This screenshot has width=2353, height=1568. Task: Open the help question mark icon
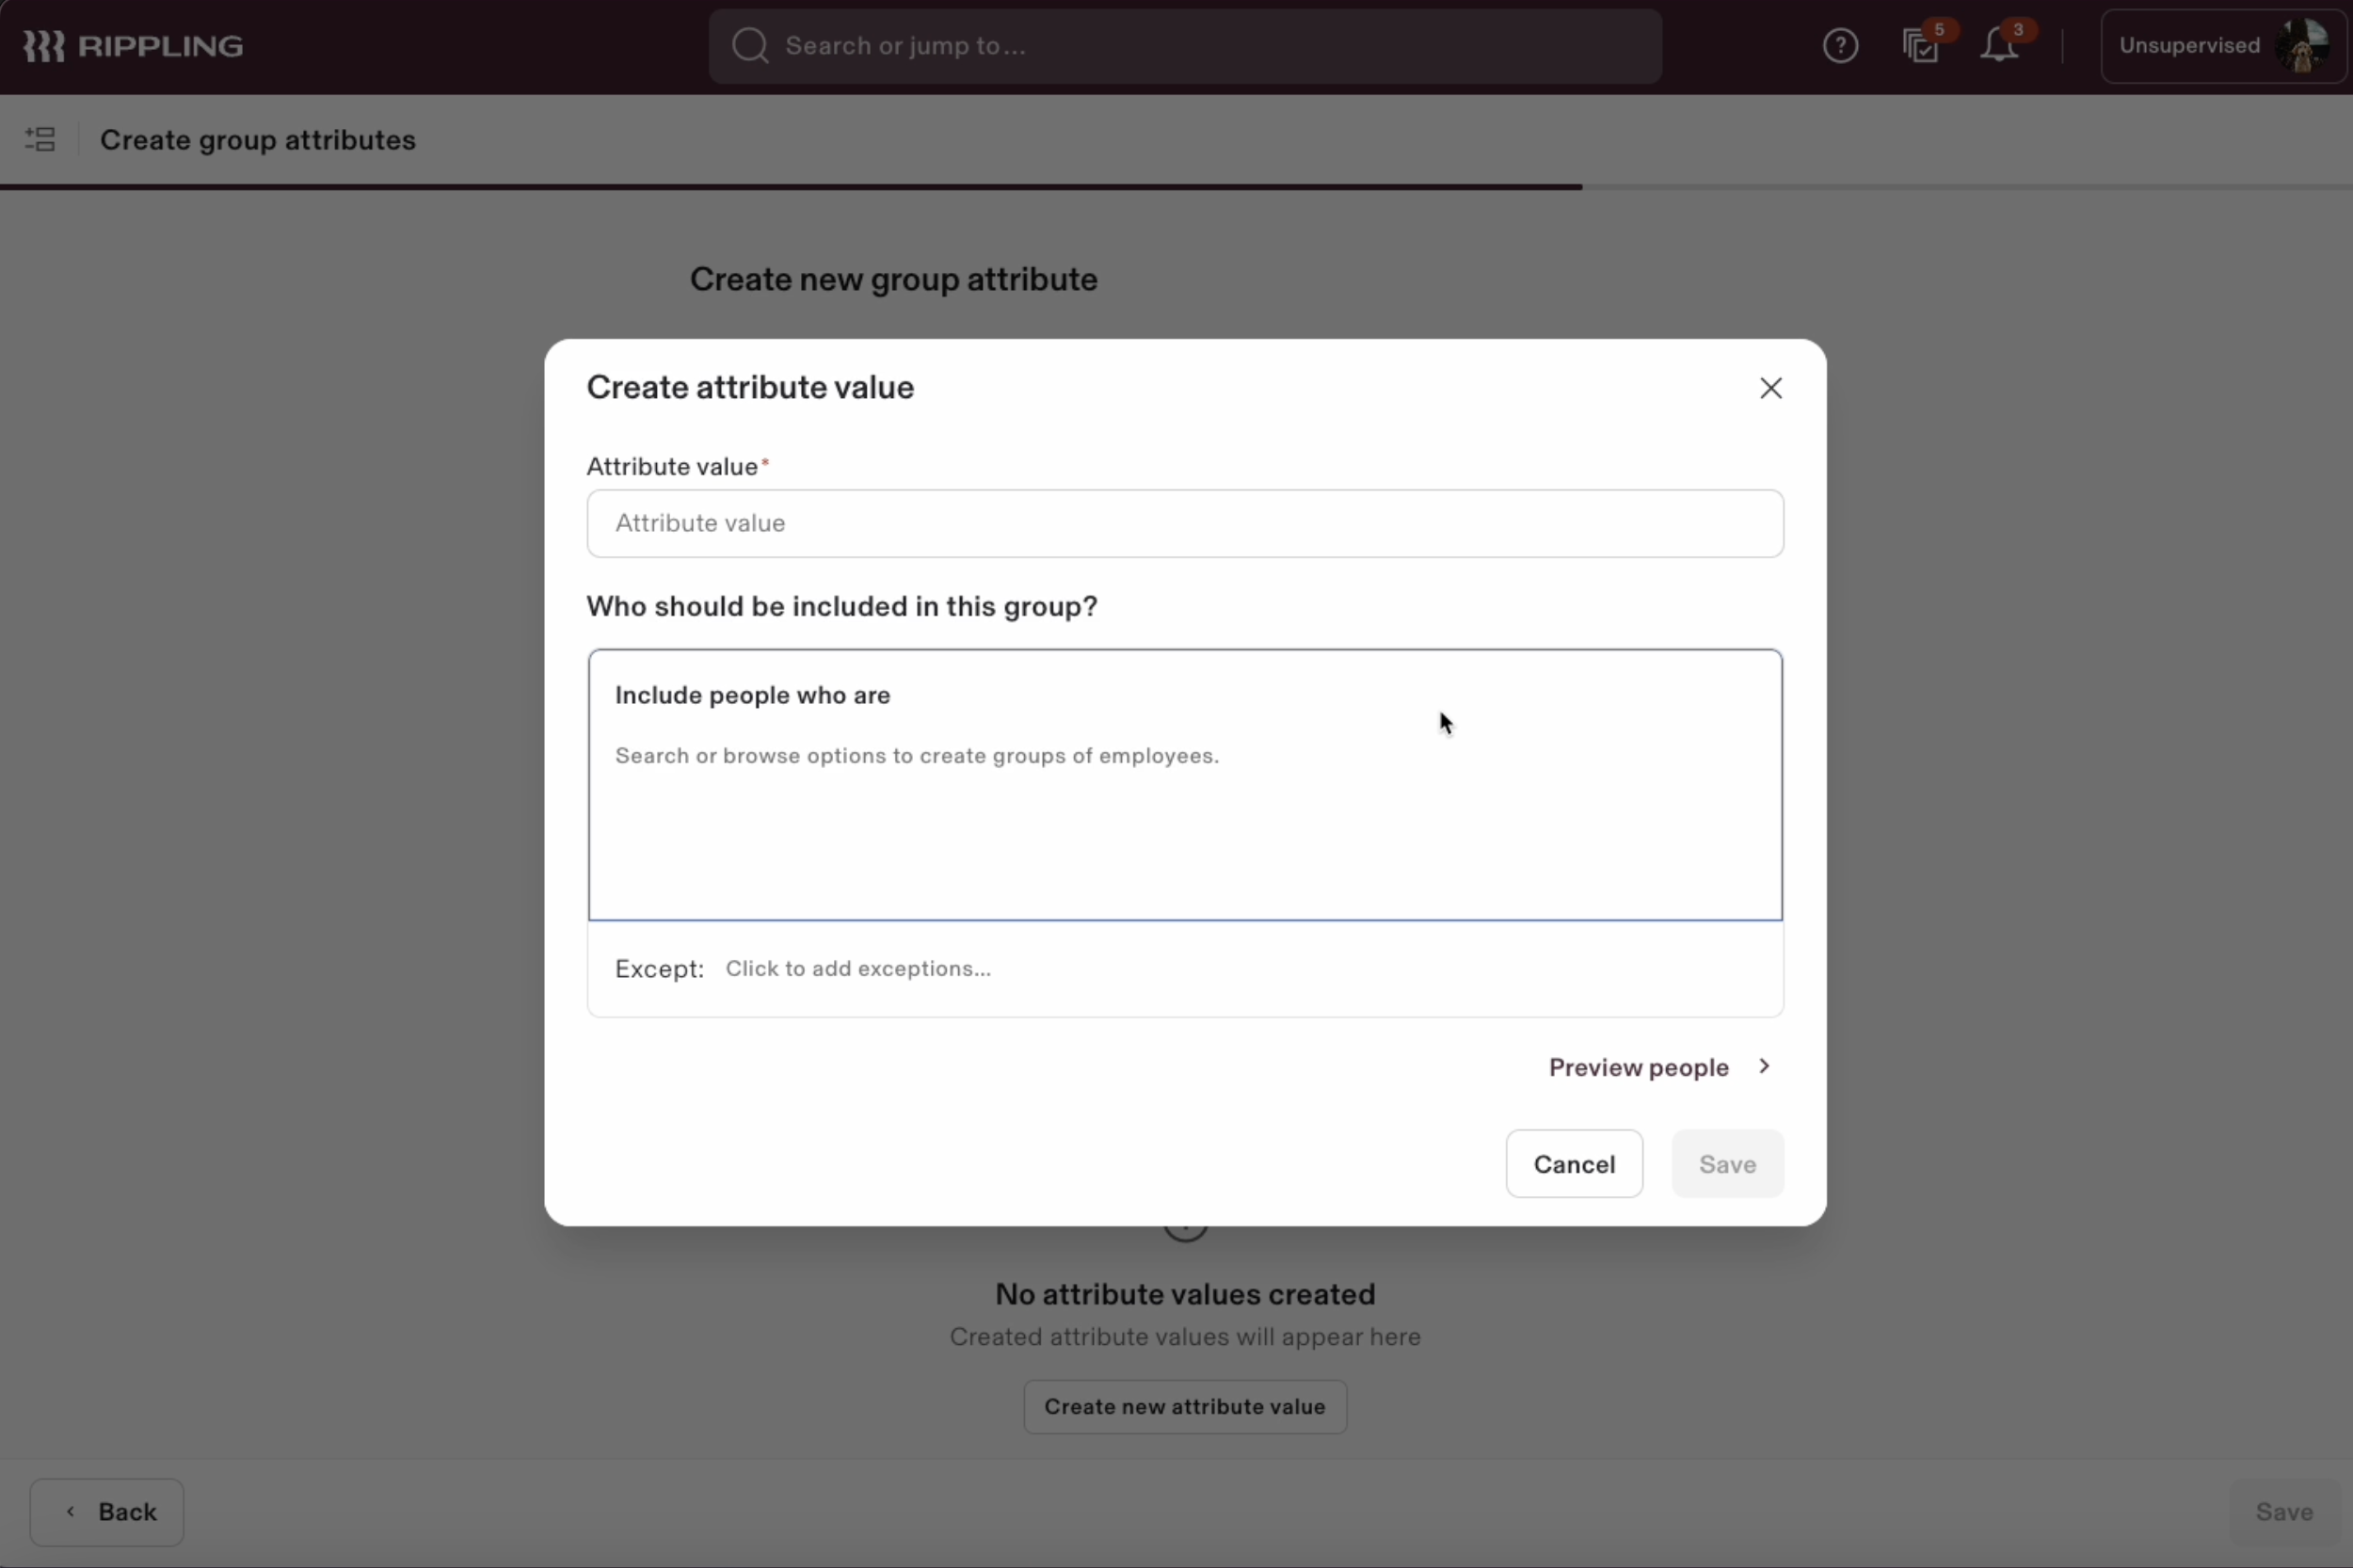coord(1839,46)
